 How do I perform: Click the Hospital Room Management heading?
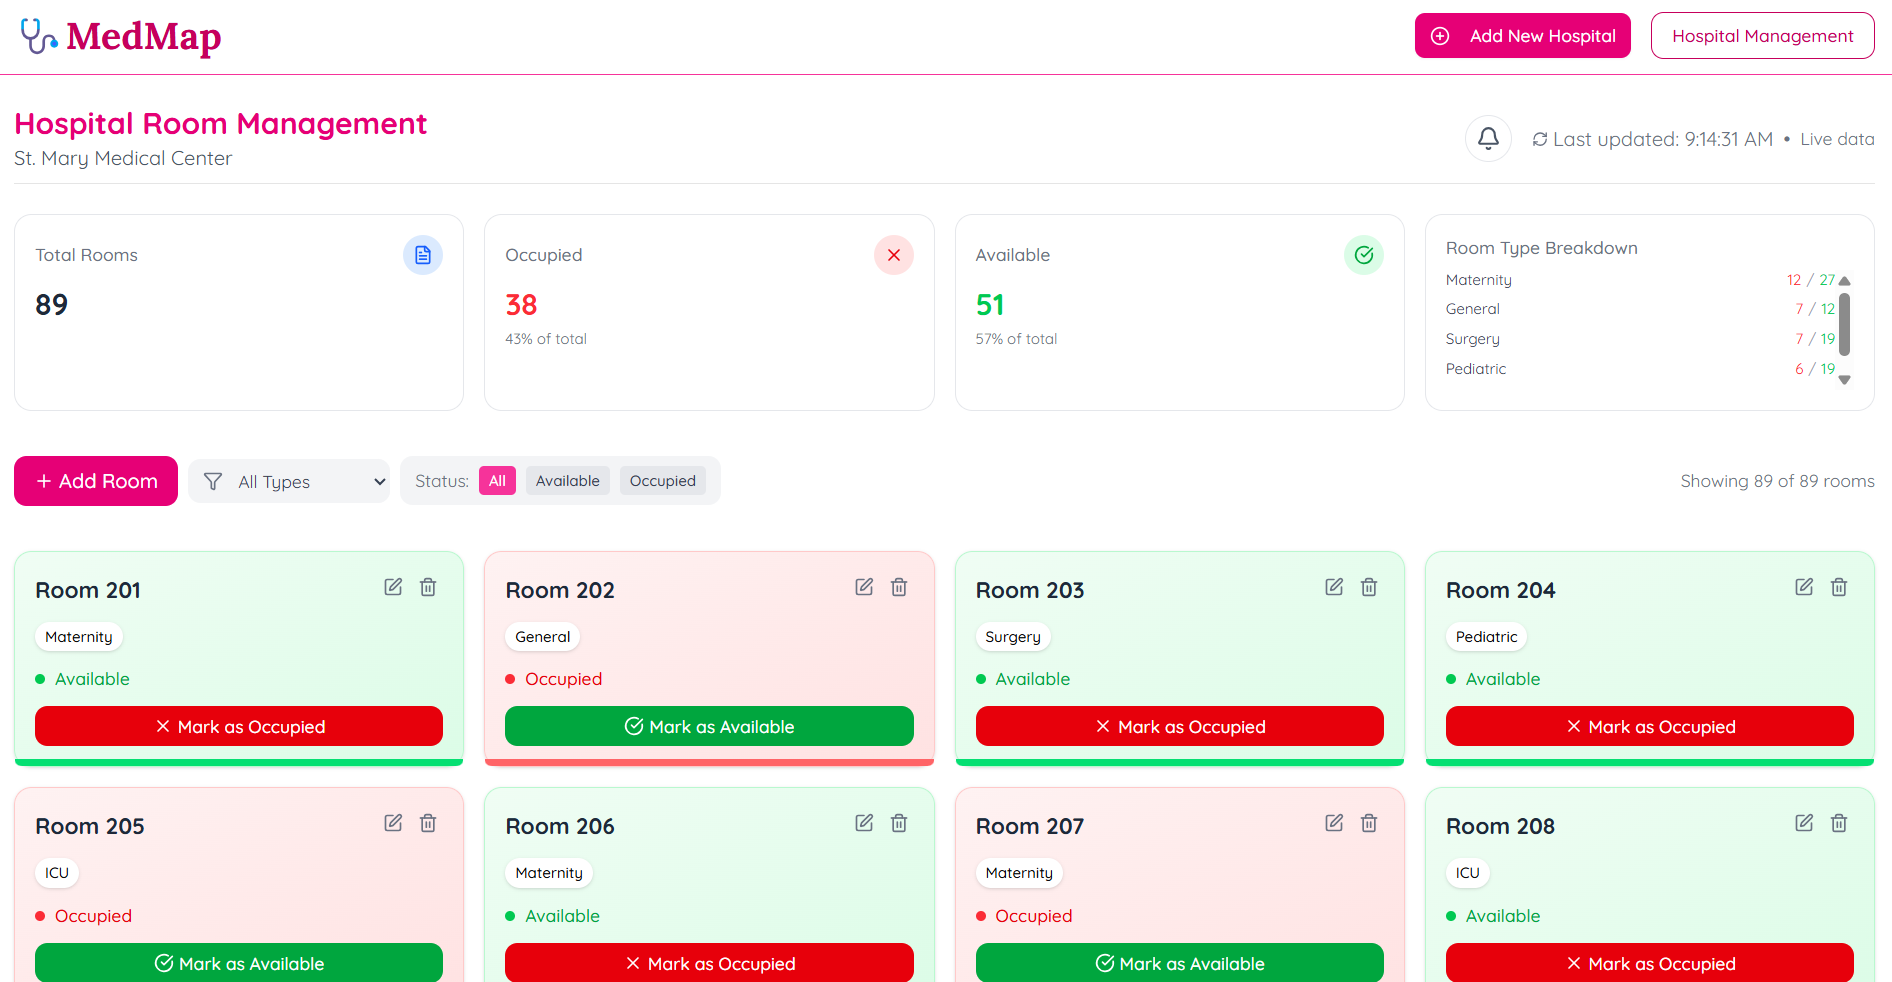coord(220,123)
